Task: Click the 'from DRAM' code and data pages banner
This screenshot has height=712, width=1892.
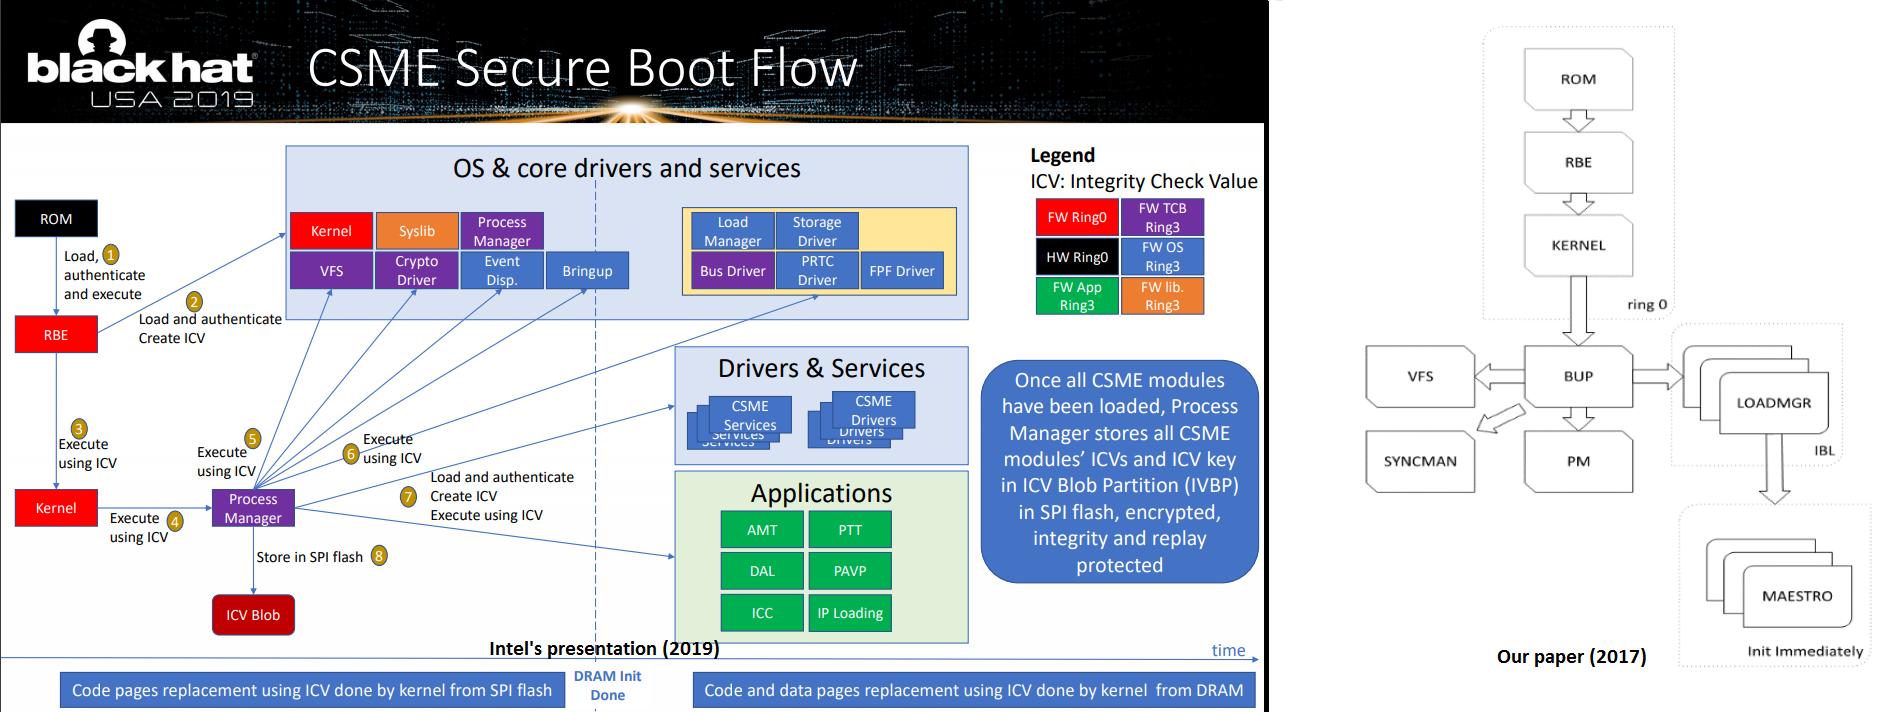Action: tap(973, 690)
